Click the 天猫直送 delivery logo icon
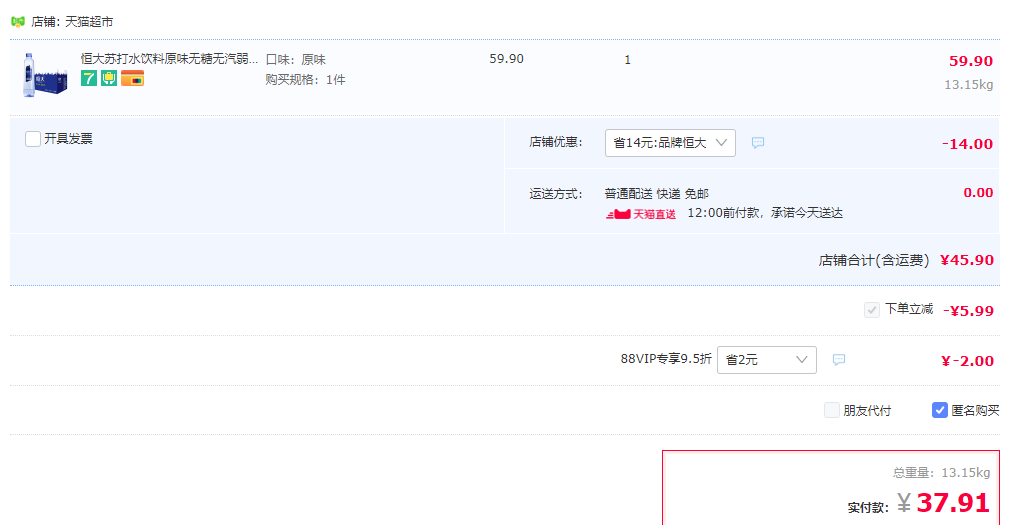The height and width of the screenshot is (525, 1011). 641,214
